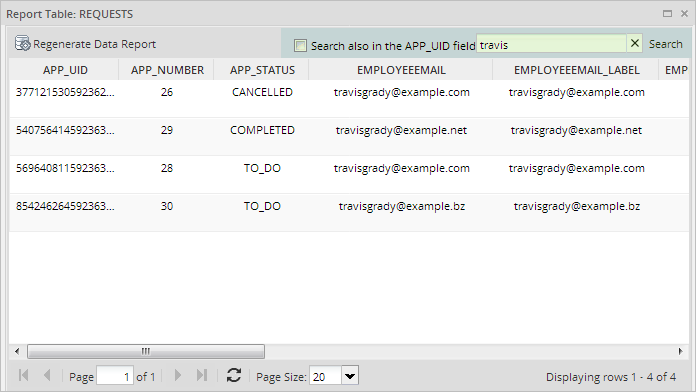Go to the first page of results
The image size is (696, 392).
pyautogui.click(x=24, y=376)
